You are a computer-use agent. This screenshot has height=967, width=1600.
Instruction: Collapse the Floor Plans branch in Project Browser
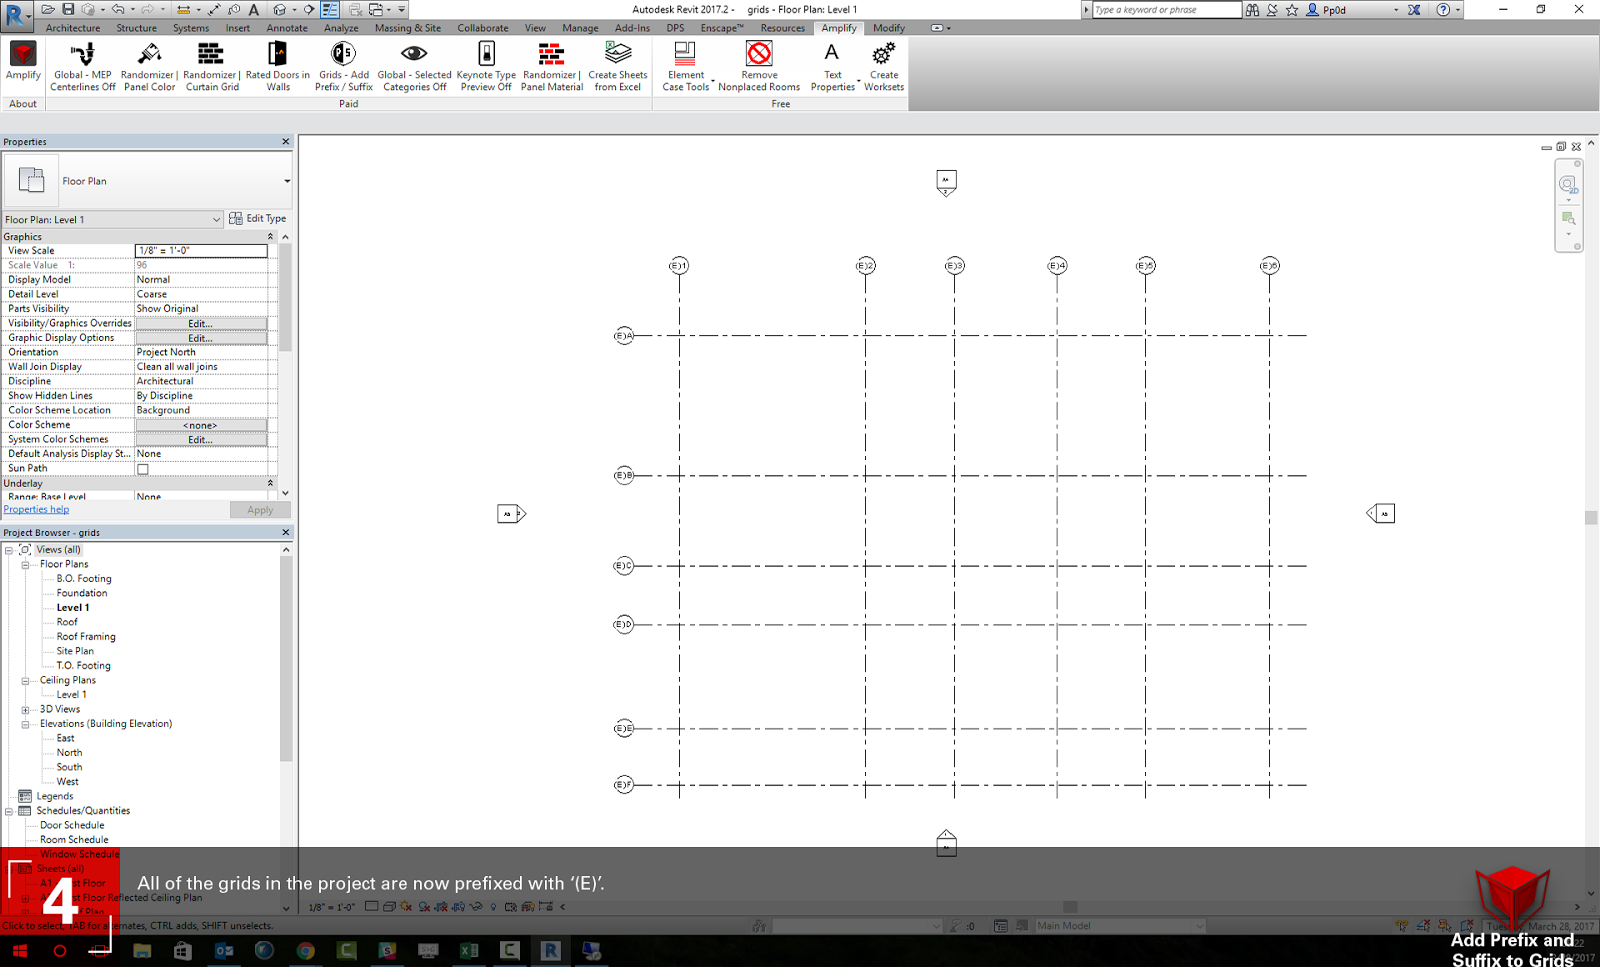[26, 564]
